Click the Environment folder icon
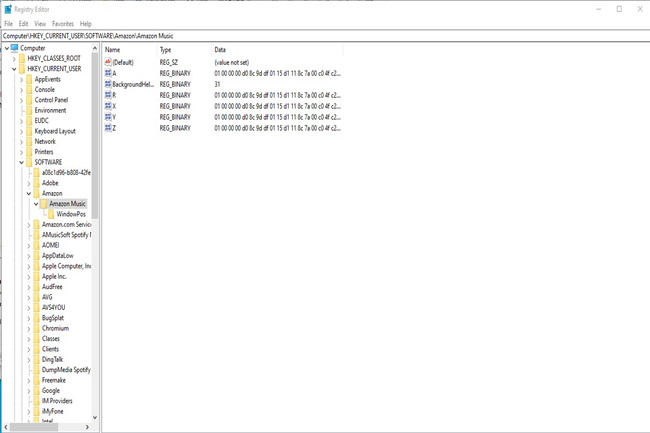This screenshot has width=650, height=433. (x=29, y=110)
